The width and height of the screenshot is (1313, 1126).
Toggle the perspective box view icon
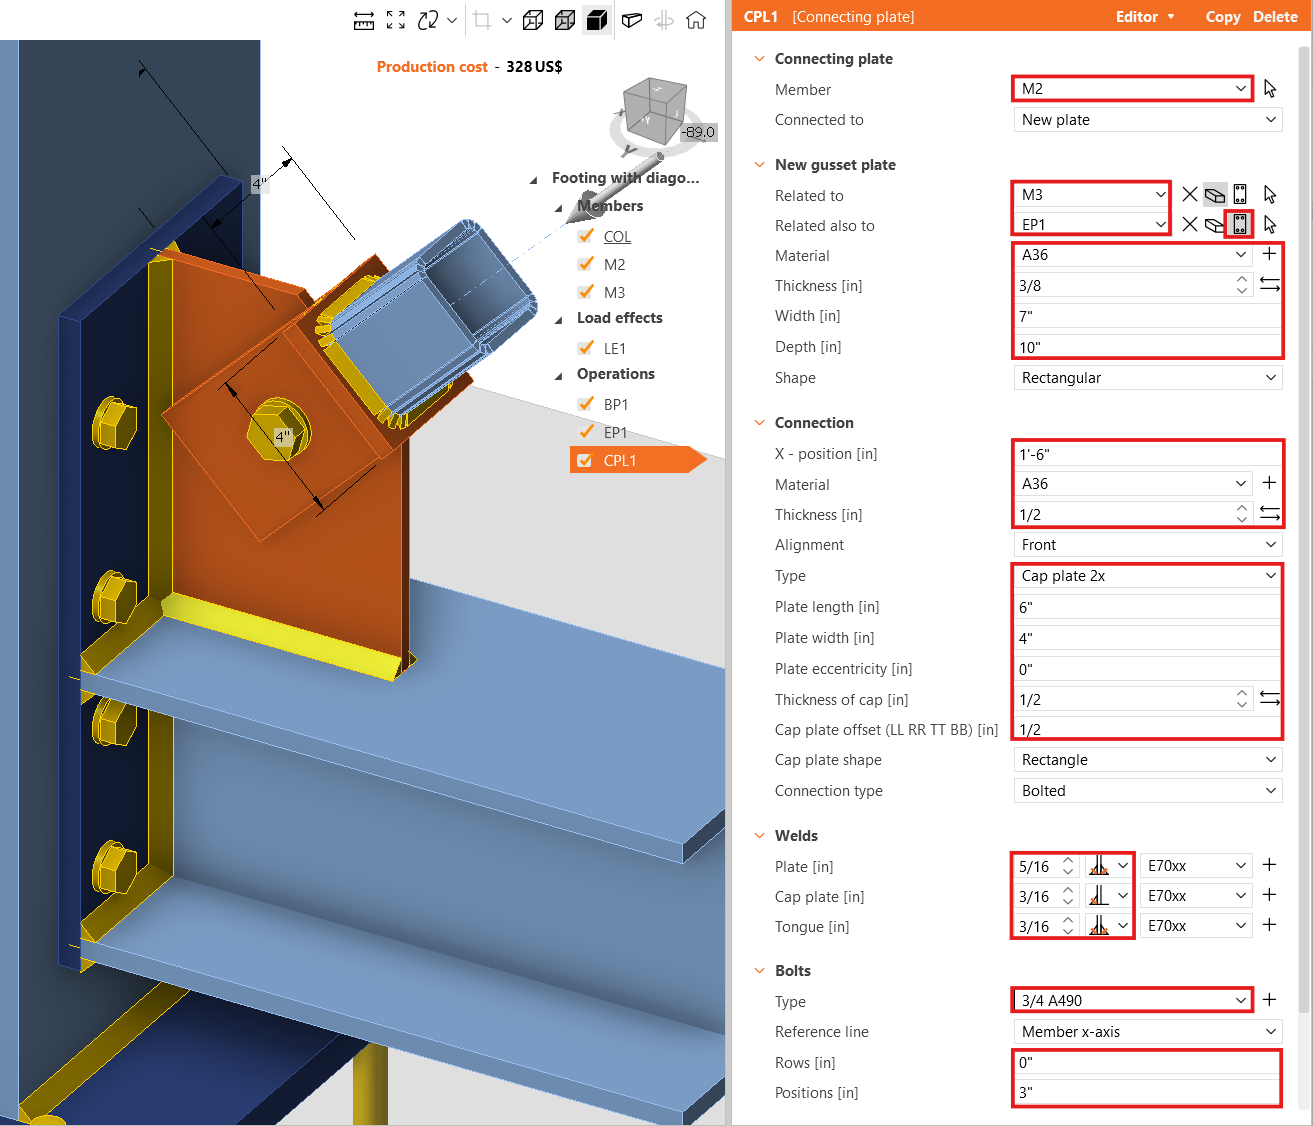pos(631,20)
